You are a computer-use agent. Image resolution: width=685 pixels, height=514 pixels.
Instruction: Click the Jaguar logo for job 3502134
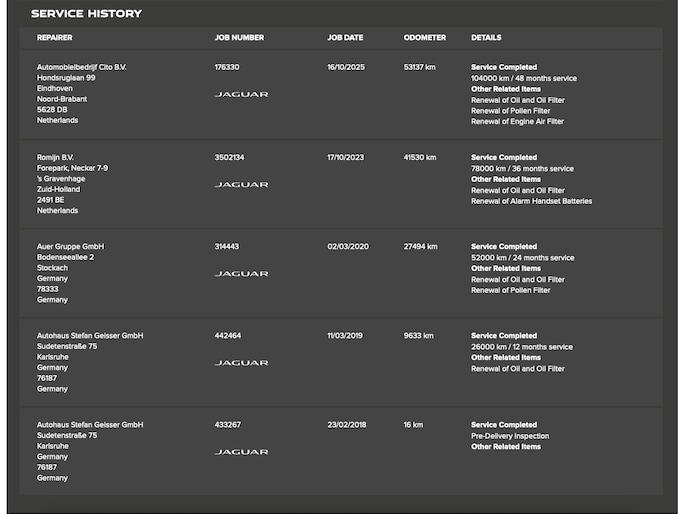tap(241, 185)
